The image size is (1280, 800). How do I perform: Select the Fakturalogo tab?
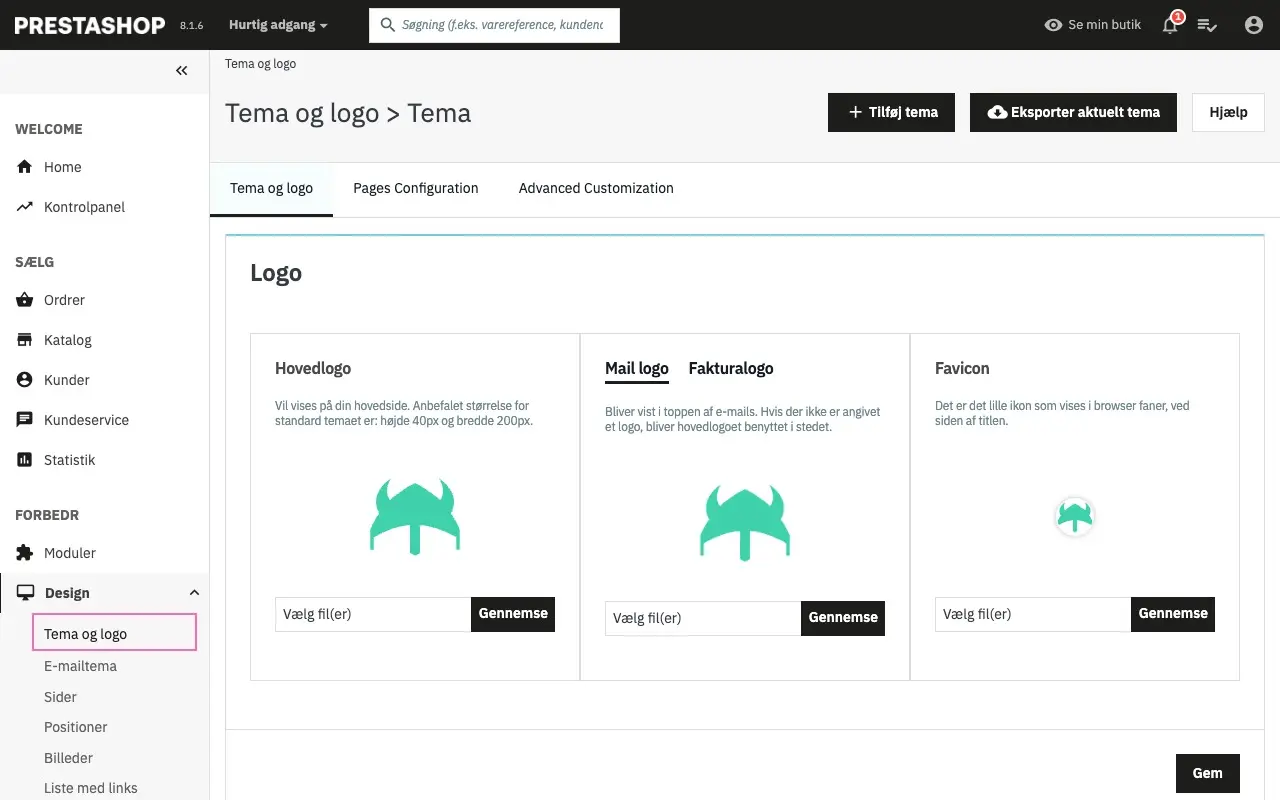[x=730, y=368]
